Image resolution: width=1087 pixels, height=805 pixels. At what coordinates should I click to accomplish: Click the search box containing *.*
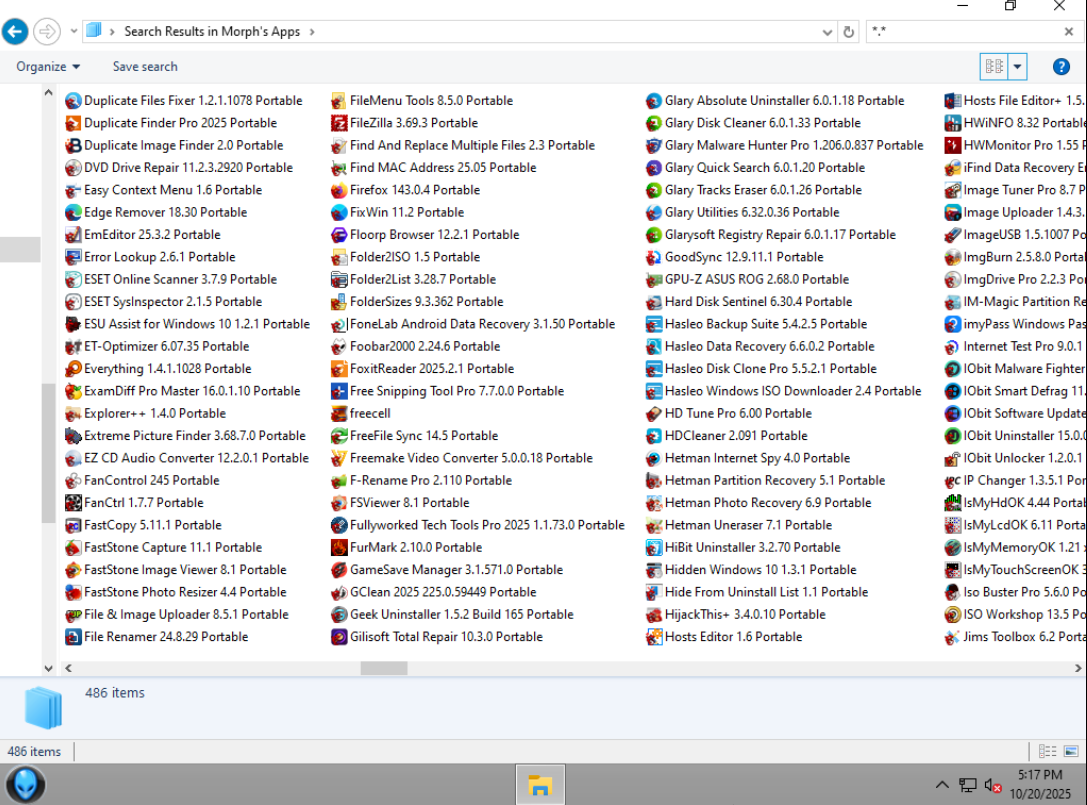[965, 32]
